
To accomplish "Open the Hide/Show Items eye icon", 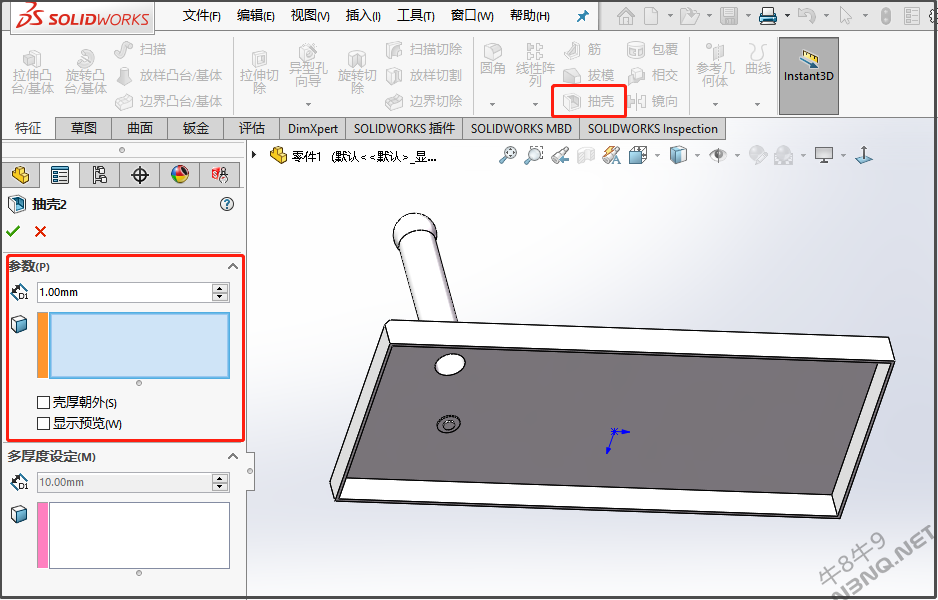I will [718, 156].
